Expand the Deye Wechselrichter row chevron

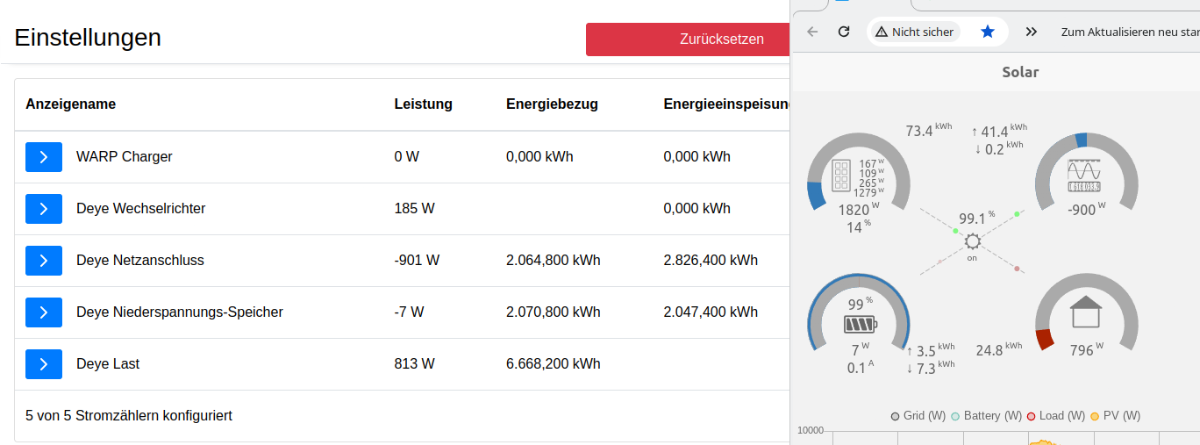tap(44, 208)
